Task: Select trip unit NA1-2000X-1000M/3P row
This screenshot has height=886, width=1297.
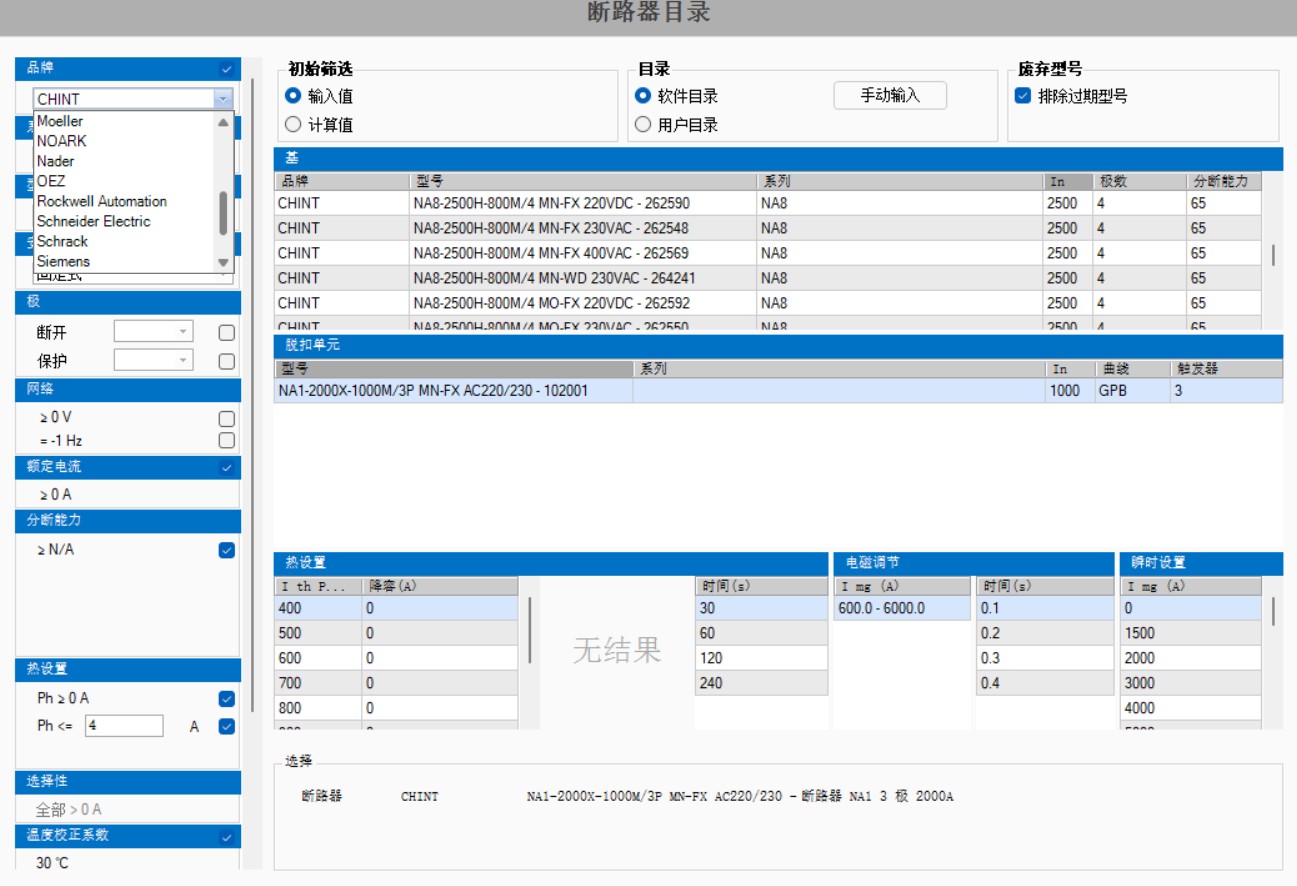Action: 778,391
